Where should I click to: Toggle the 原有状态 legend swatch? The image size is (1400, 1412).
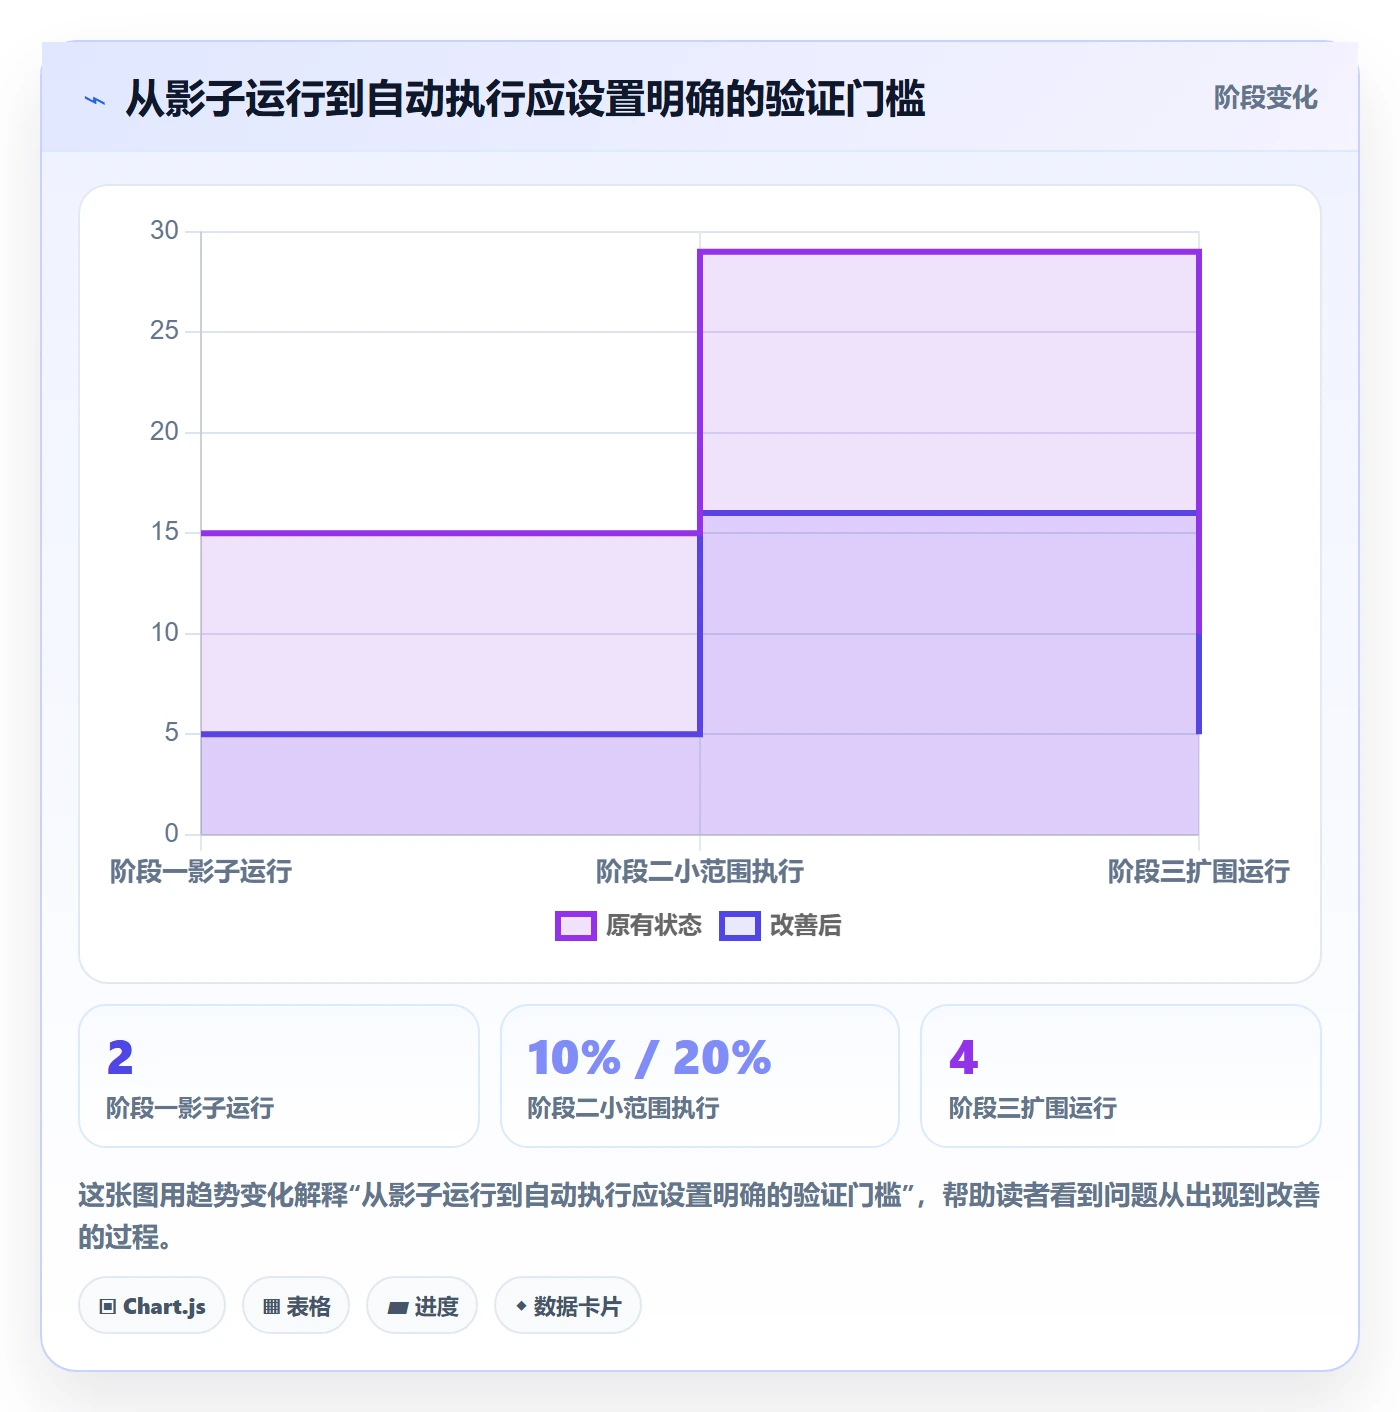(x=575, y=926)
